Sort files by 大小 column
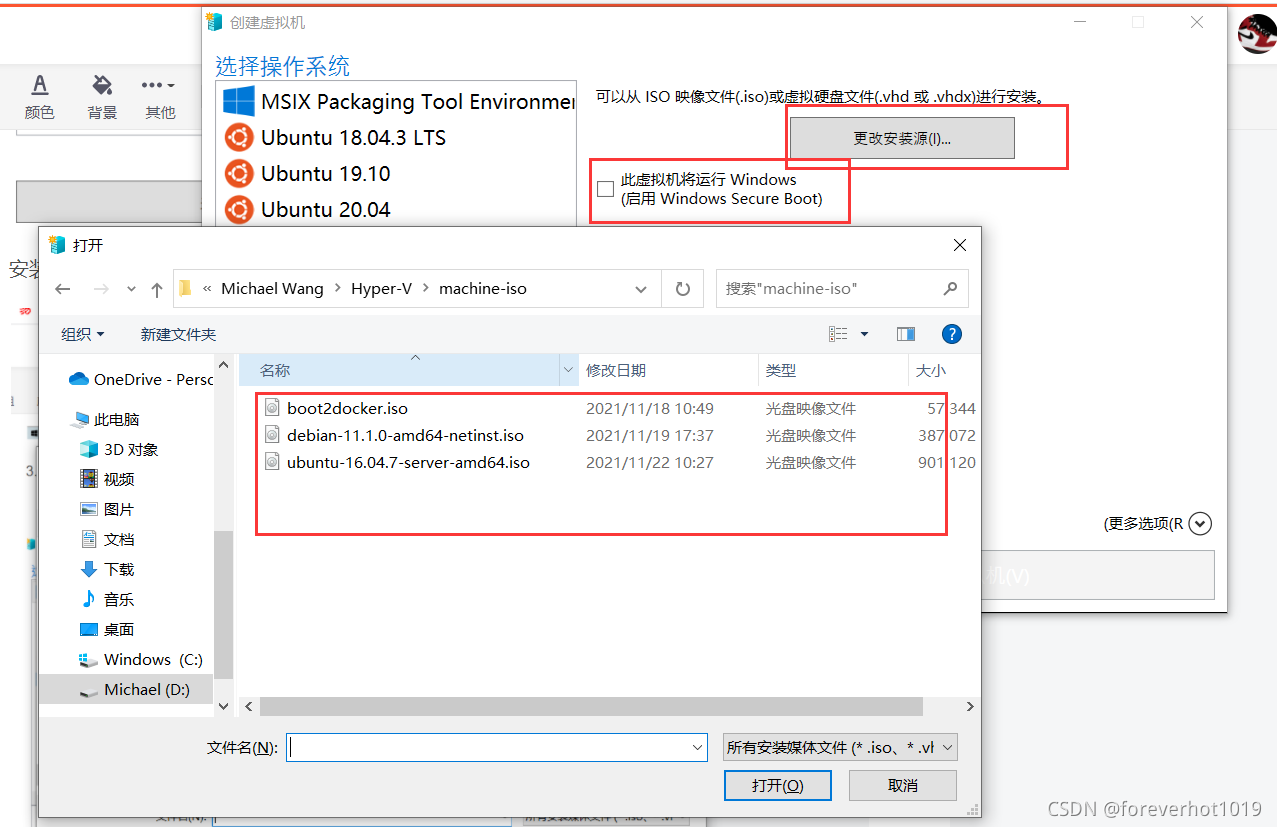Viewport: 1277px width, 827px height. click(x=943, y=370)
